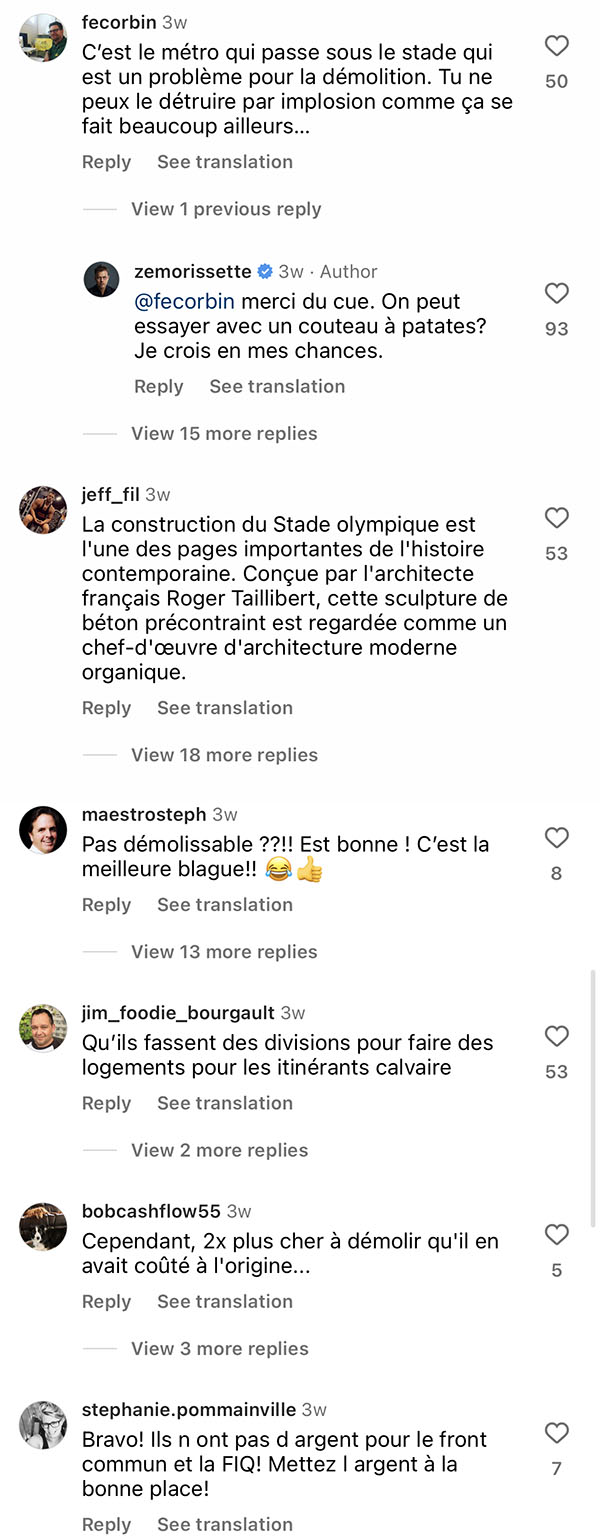Like maestrosteph's comment
The height and width of the screenshot is (1537, 600).
556,838
